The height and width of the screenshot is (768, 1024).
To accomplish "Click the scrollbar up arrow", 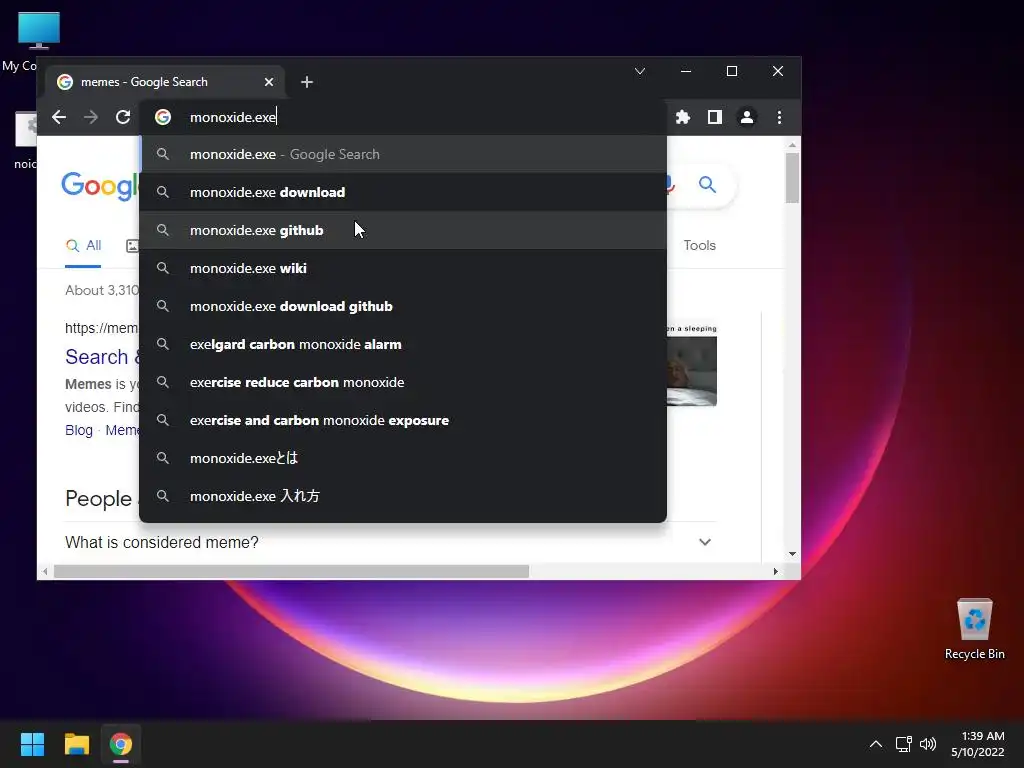I will 792,145.
